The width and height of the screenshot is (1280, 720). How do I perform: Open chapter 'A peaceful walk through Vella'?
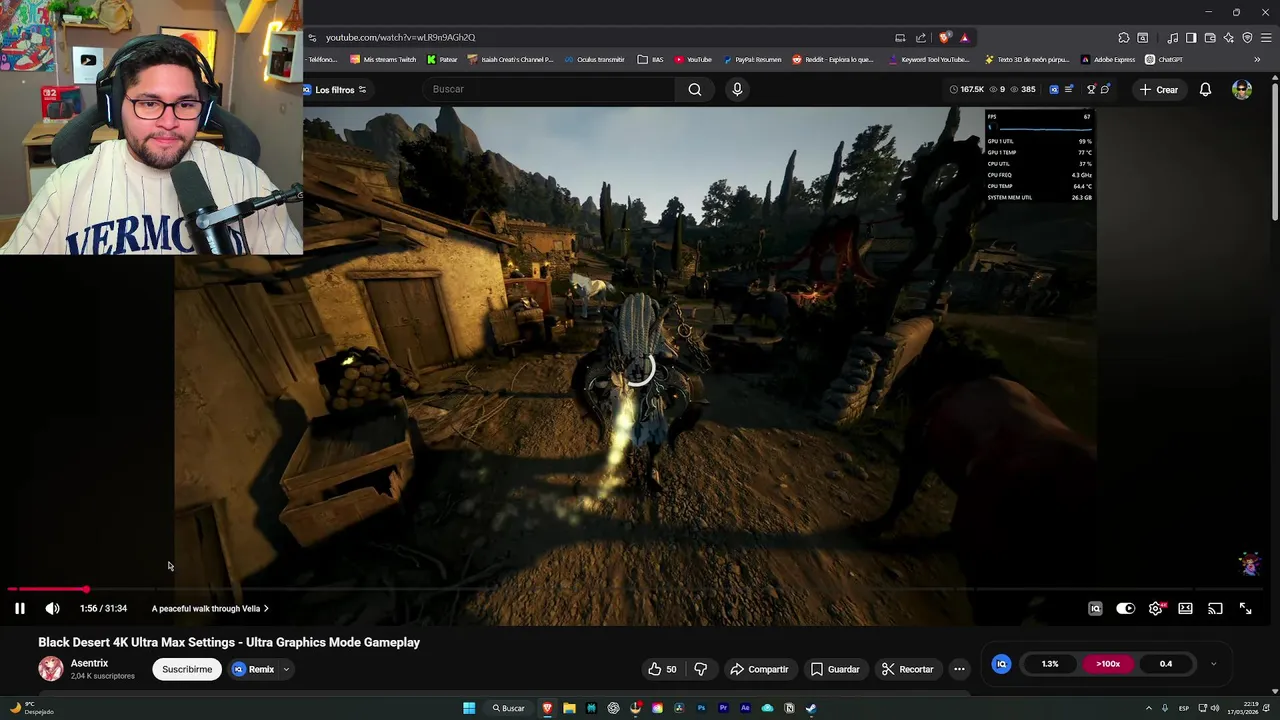click(x=210, y=608)
